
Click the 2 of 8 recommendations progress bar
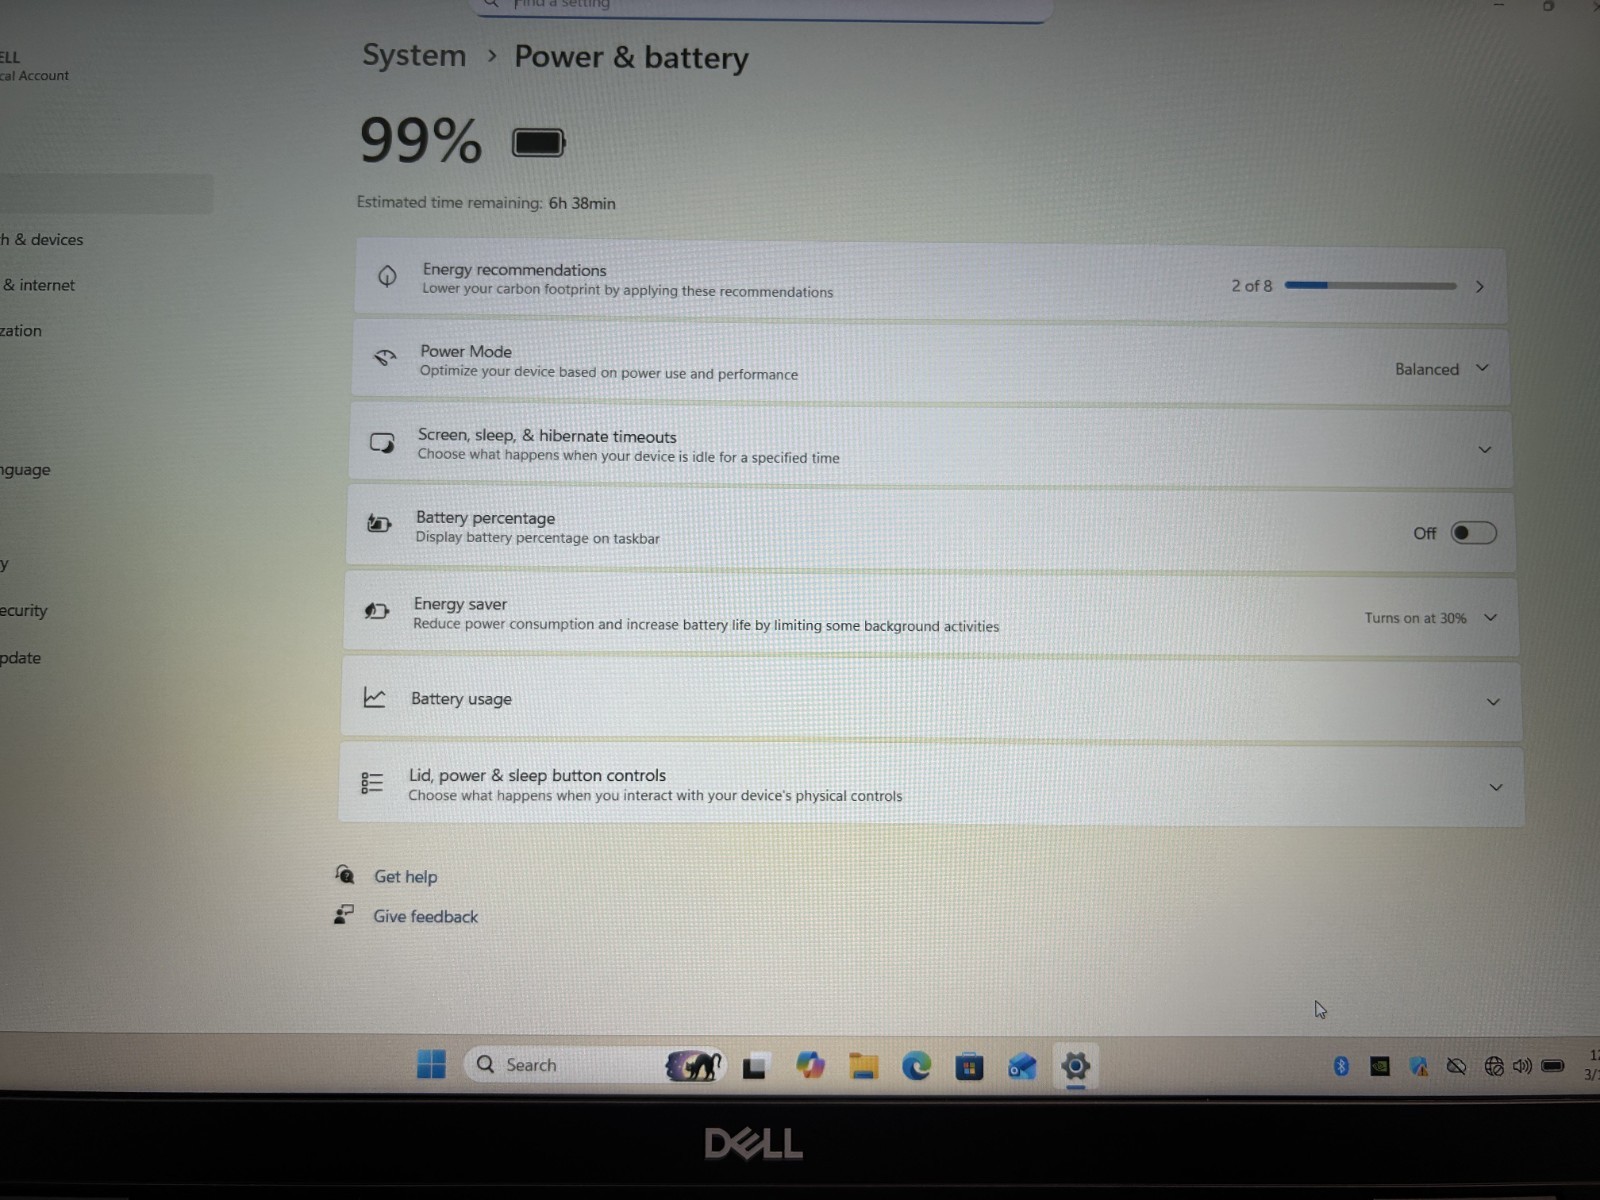(1370, 286)
